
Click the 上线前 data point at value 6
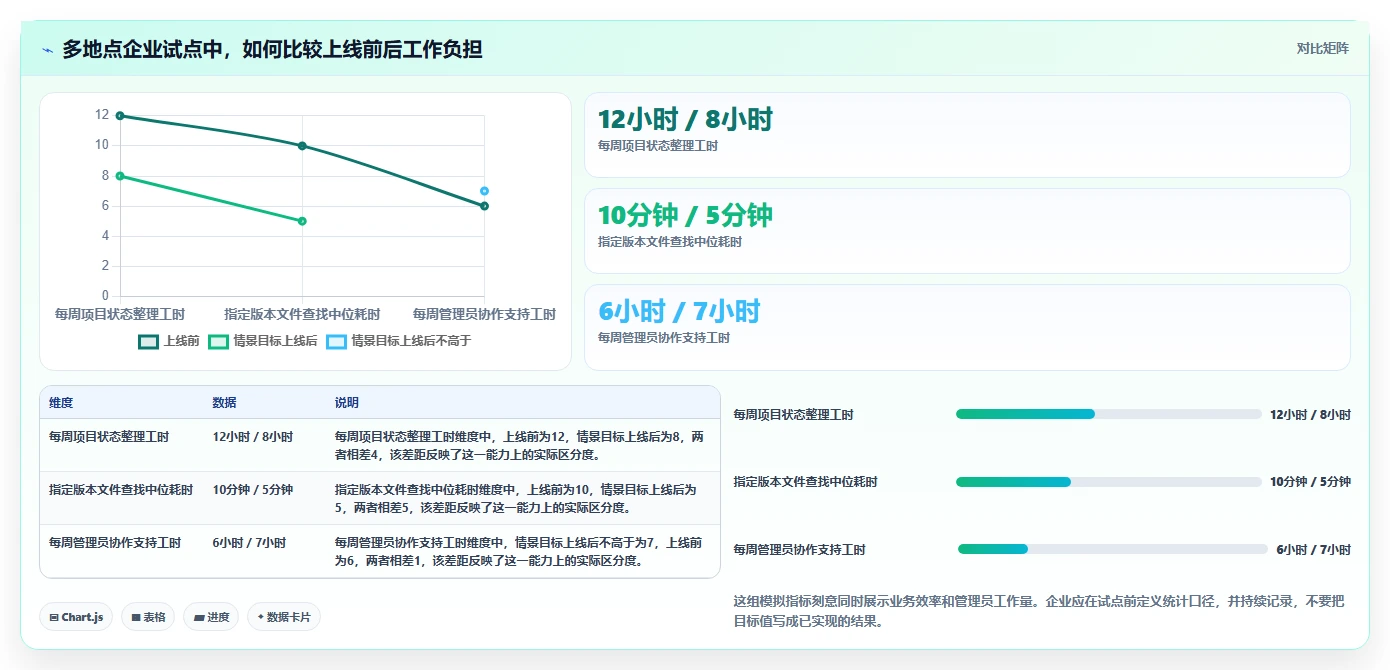[484, 206]
